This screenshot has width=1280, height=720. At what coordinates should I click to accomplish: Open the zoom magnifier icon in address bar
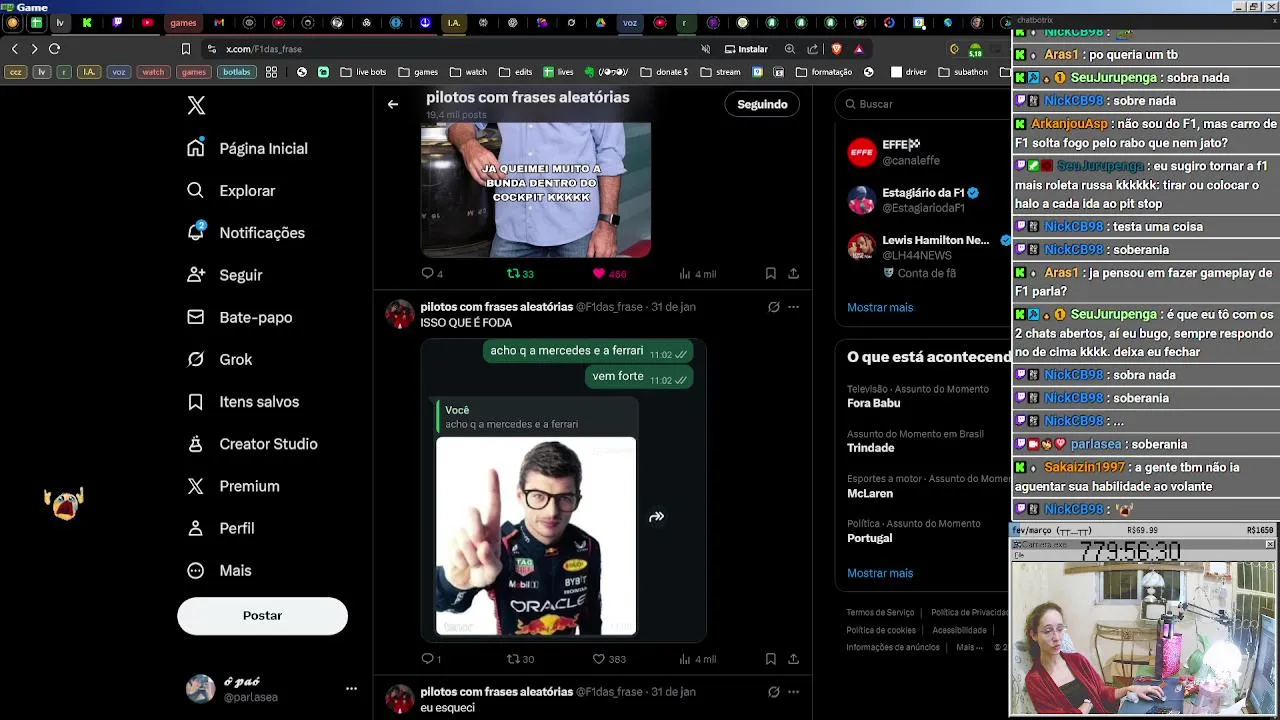[789, 49]
